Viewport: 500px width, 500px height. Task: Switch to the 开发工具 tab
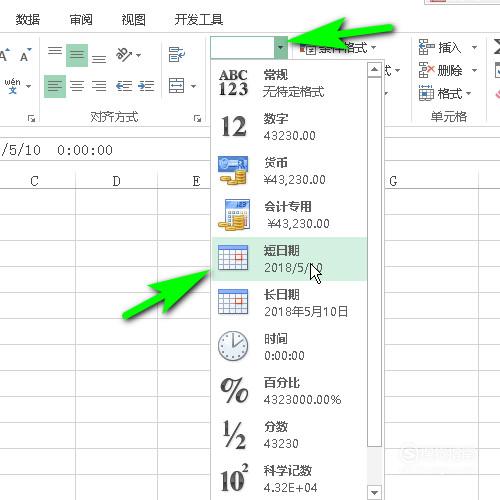pyautogui.click(x=199, y=20)
